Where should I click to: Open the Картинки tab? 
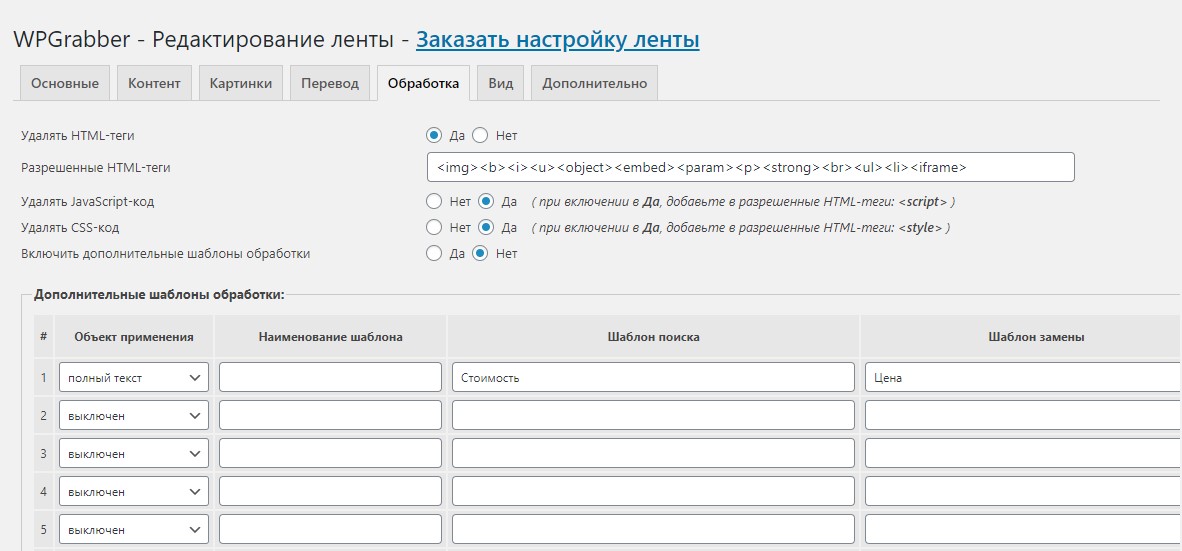[x=240, y=83]
